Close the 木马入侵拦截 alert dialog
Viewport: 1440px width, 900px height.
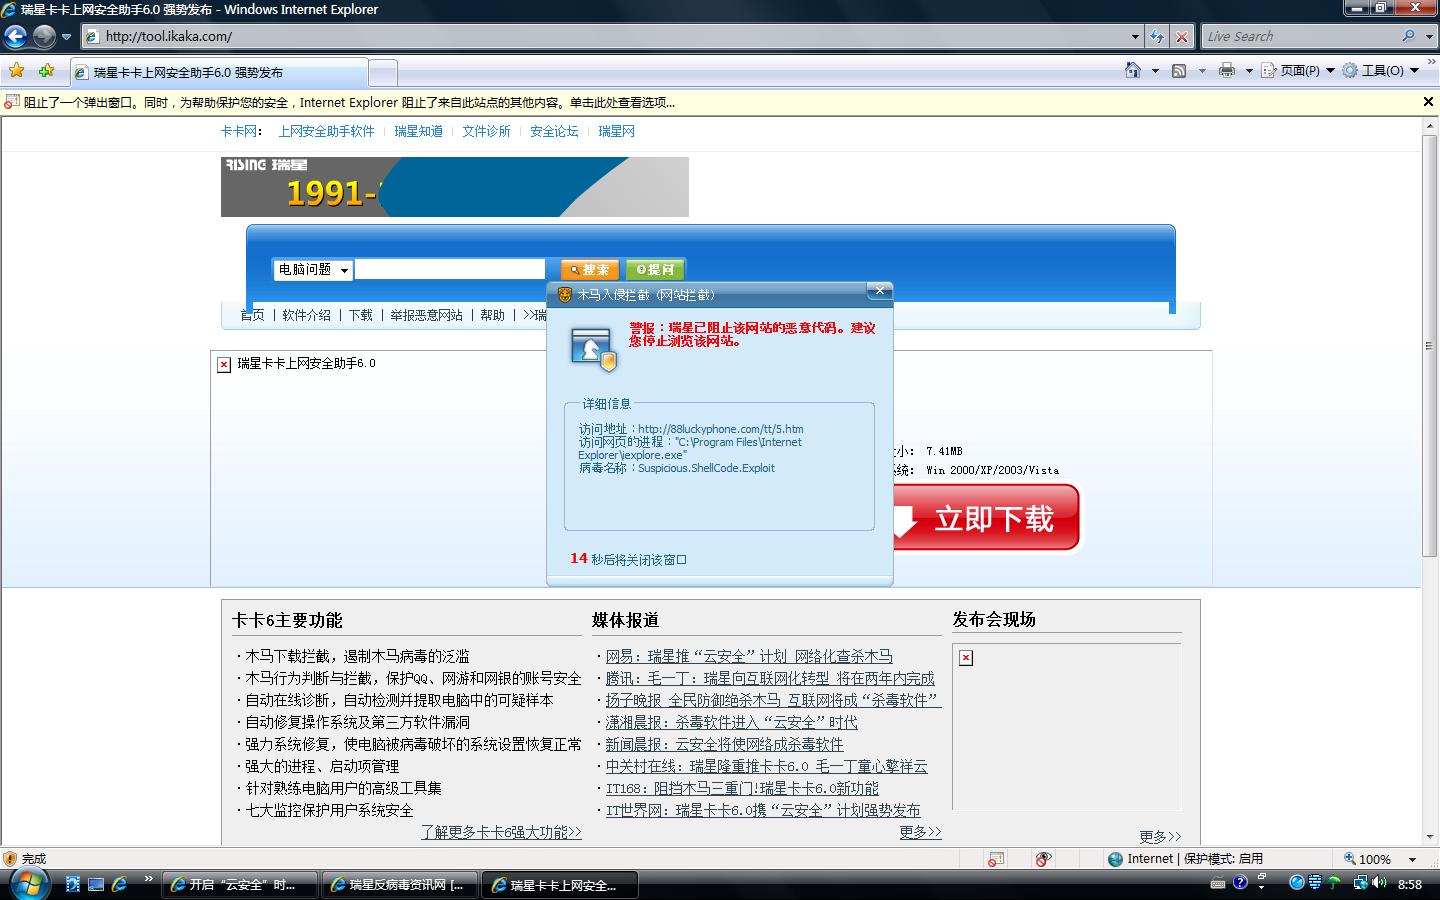point(879,291)
